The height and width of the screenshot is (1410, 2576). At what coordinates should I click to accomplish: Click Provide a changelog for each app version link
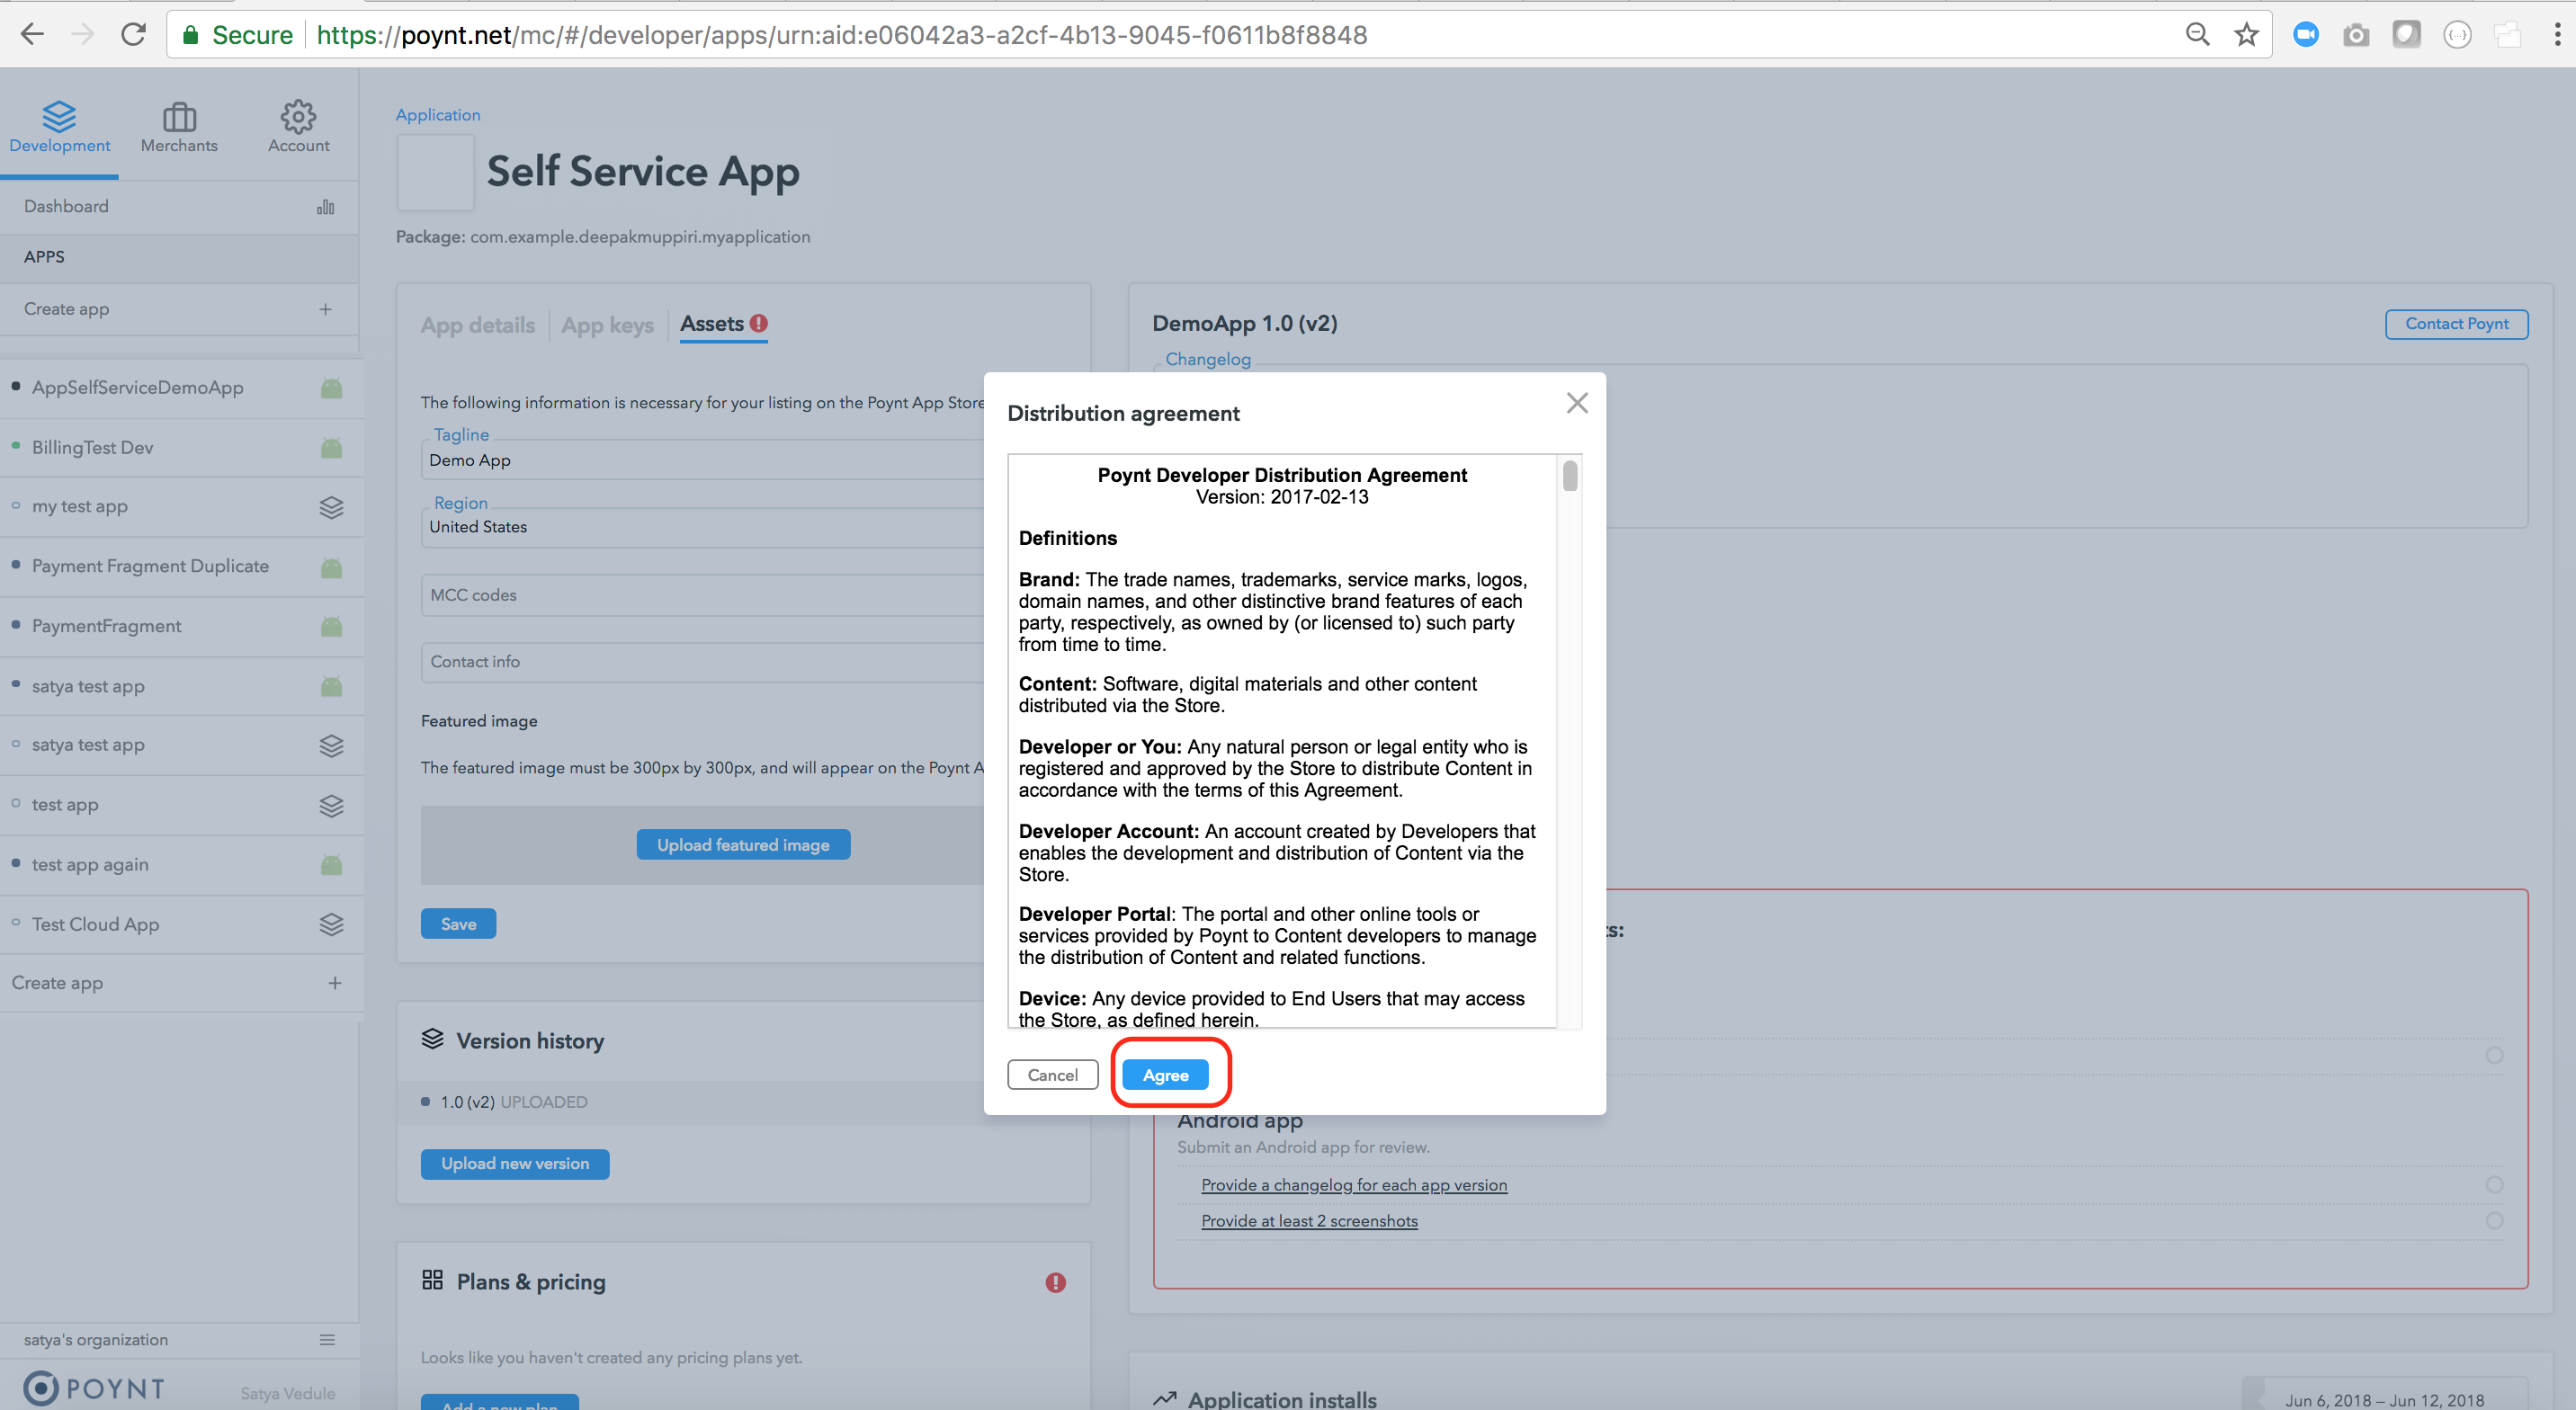[x=1354, y=1184]
